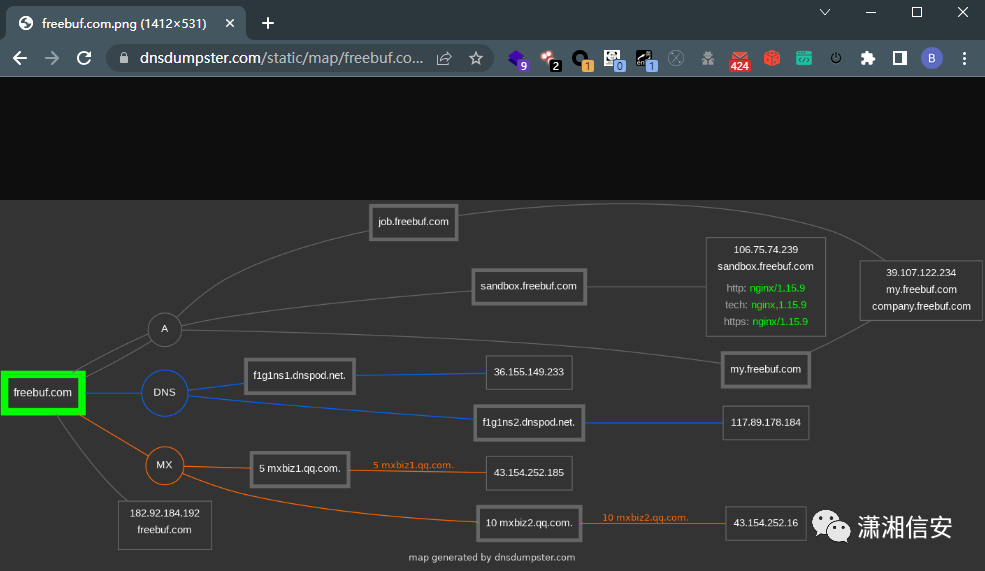
Task: Reload the dnsdumpster page
Action: point(84,58)
